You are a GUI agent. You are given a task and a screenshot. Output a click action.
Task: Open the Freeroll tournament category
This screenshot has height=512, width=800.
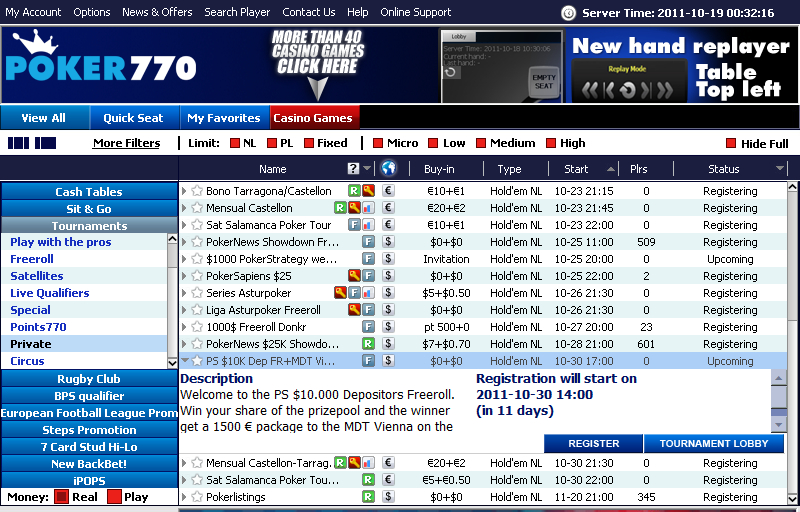point(32,259)
